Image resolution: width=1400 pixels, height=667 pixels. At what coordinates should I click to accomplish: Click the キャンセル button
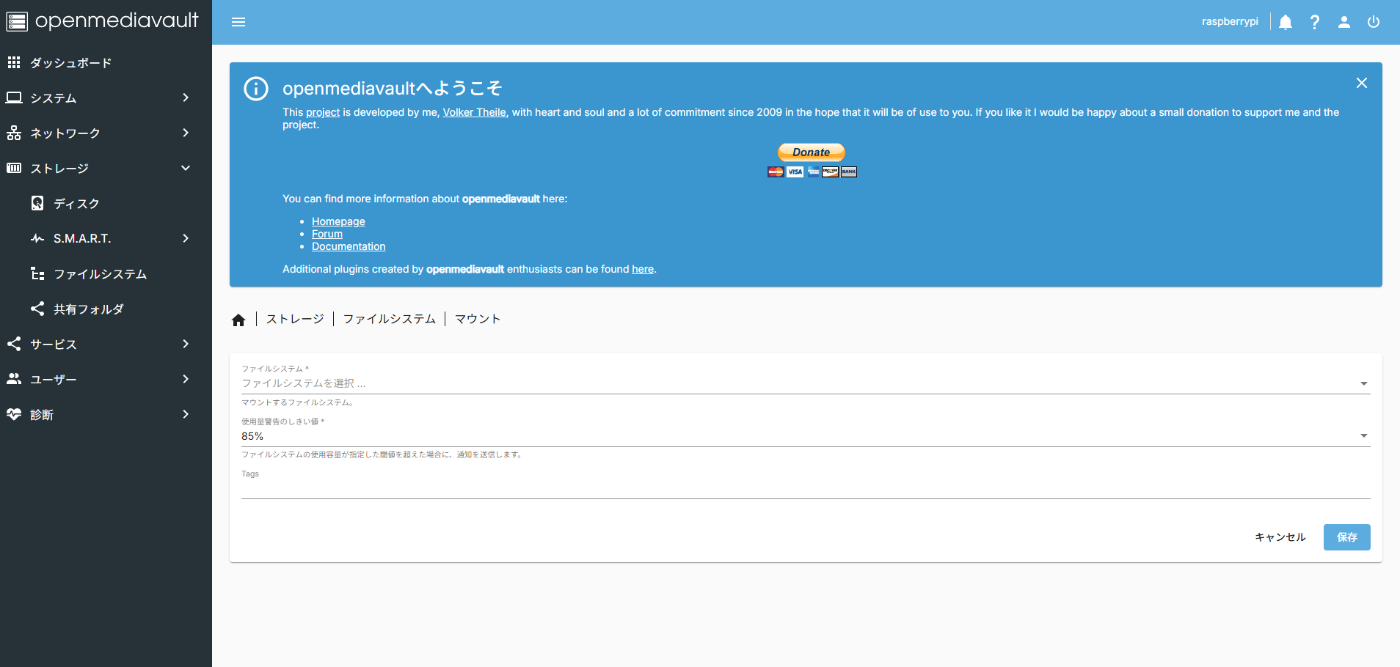coord(1280,537)
